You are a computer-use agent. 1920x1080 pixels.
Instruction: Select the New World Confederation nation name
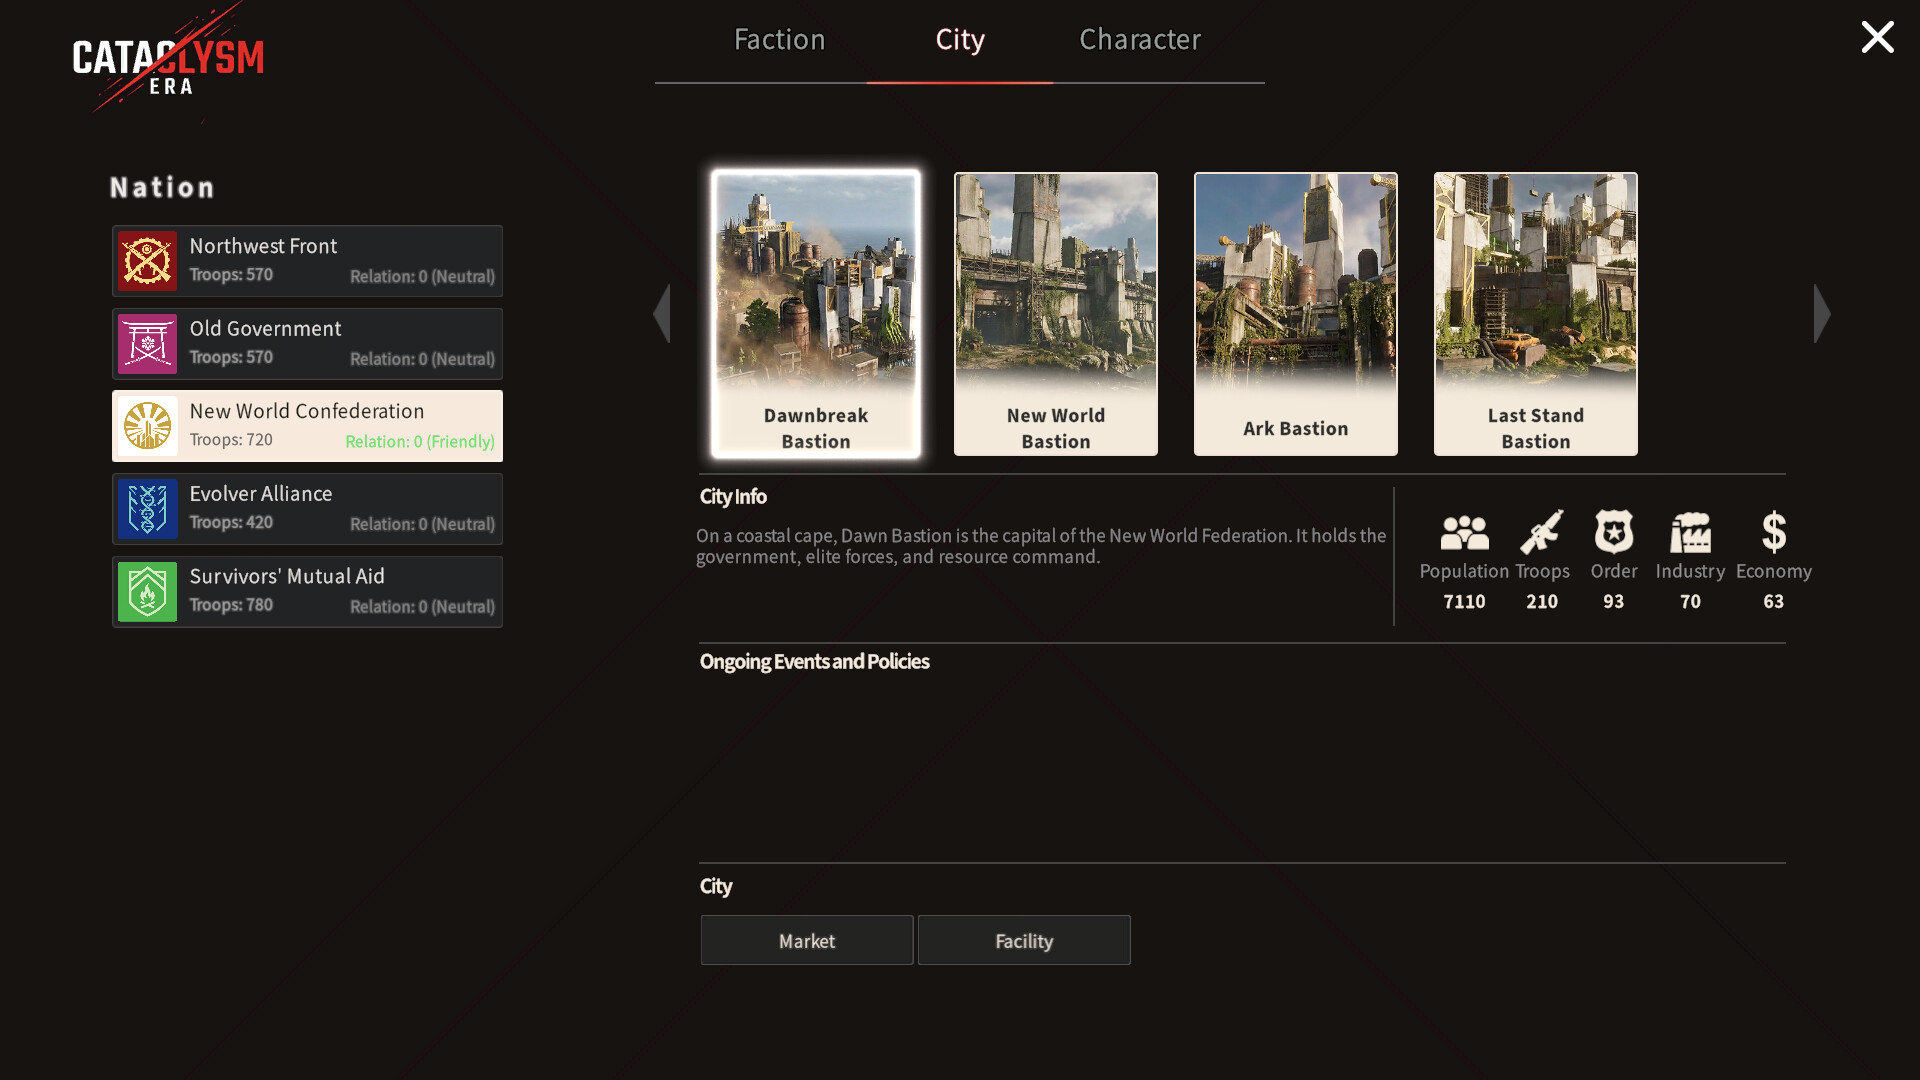pos(307,411)
